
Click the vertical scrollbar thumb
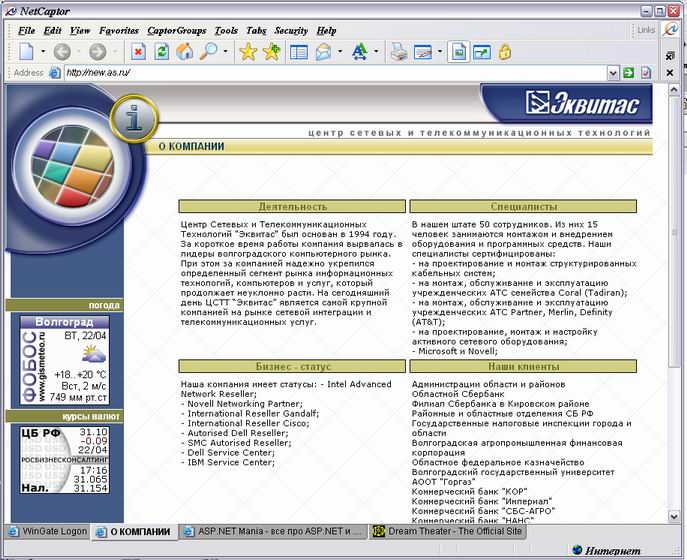(x=674, y=232)
